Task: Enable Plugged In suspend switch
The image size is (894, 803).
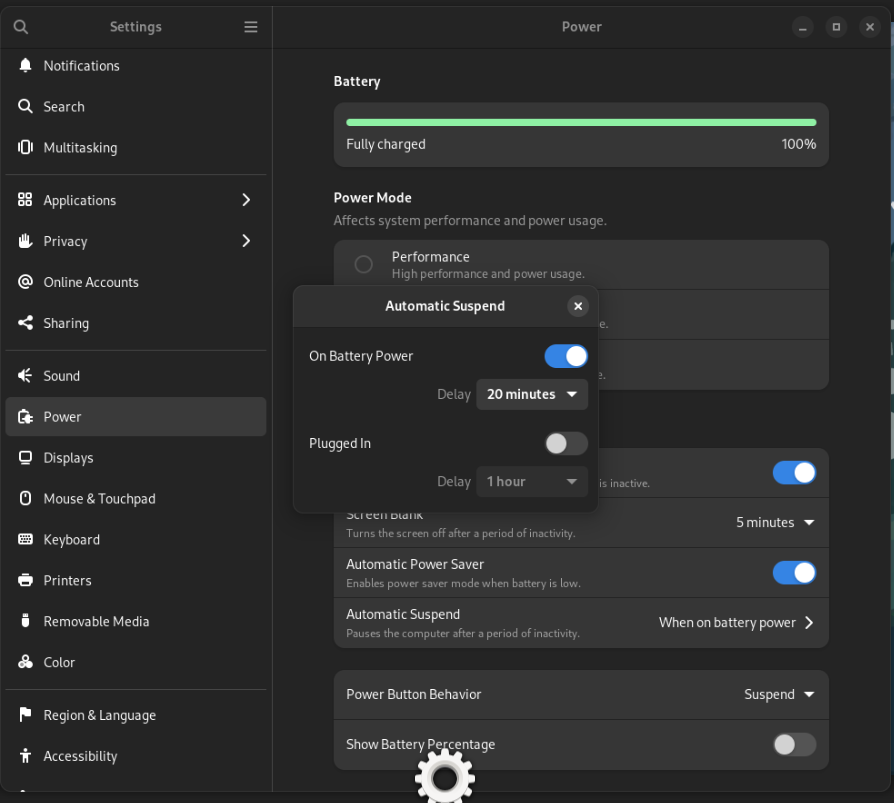Action: (x=566, y=443)
